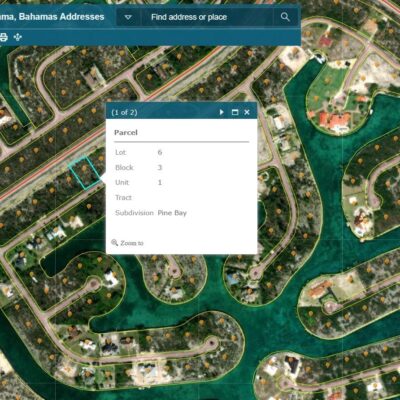Open the print tool icon

(x=3, y=37)
